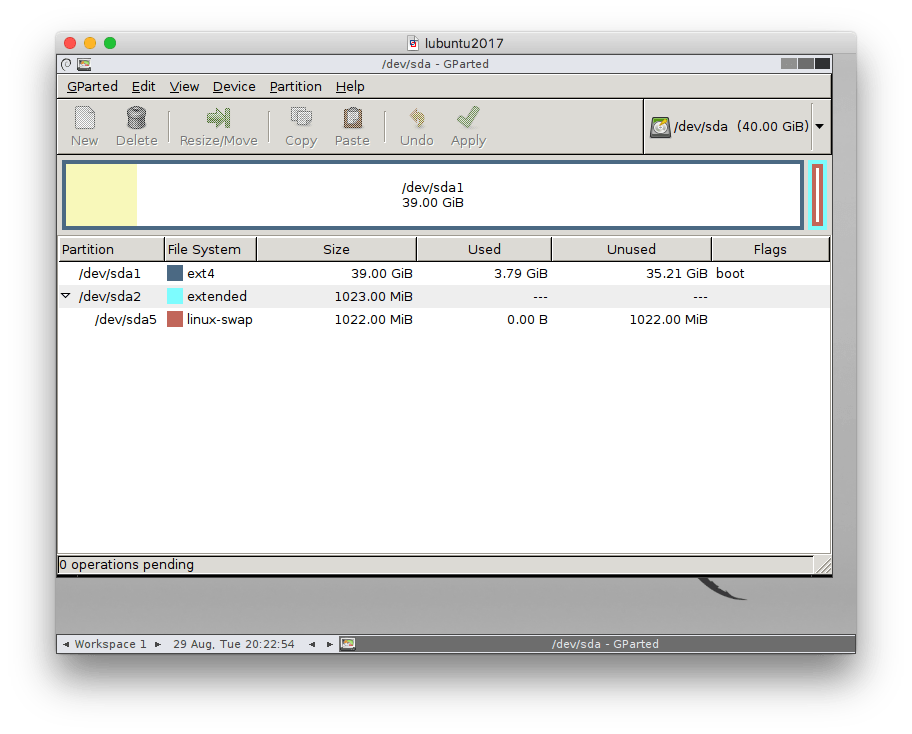The width and height of the screenshot is (912, 734).
Task: Sort by Partition column header
Action: (x=111, y=250)
